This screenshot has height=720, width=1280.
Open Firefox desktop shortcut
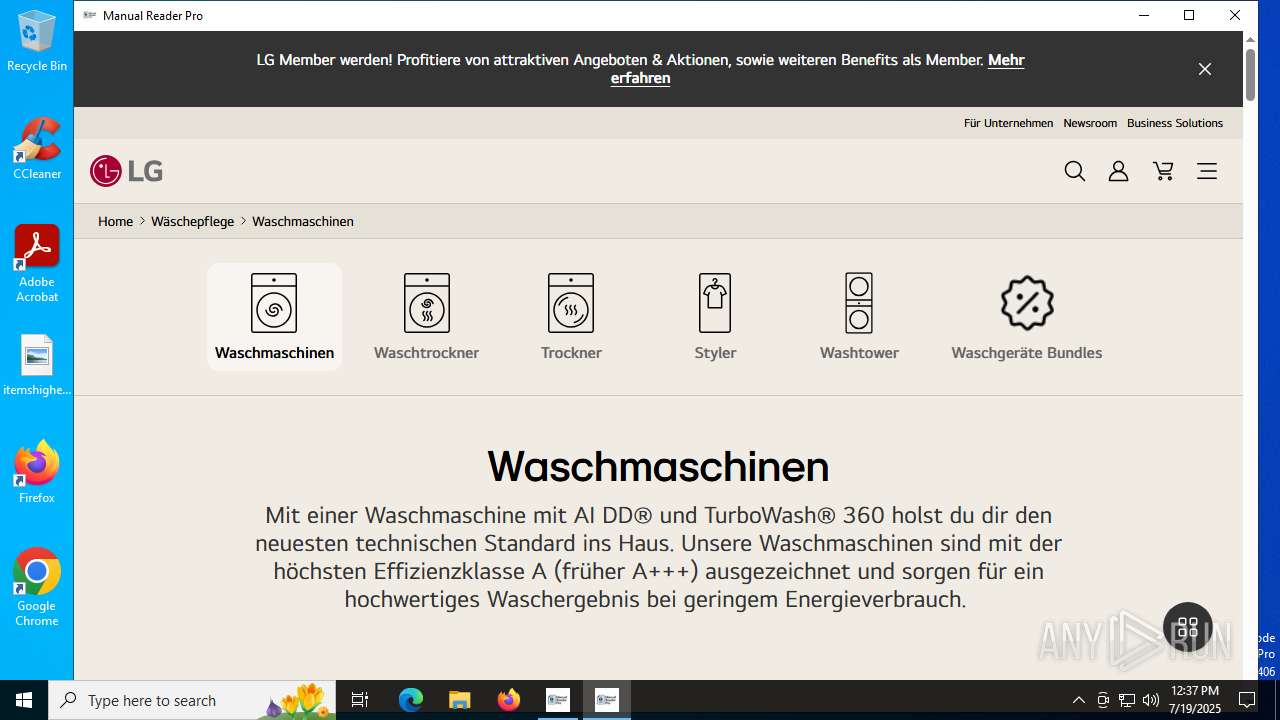(37, 473)
